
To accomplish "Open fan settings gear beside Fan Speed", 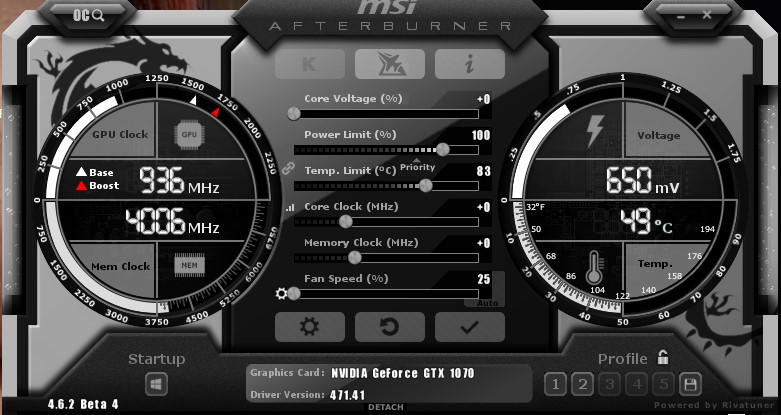I will (x=281, y=293).
